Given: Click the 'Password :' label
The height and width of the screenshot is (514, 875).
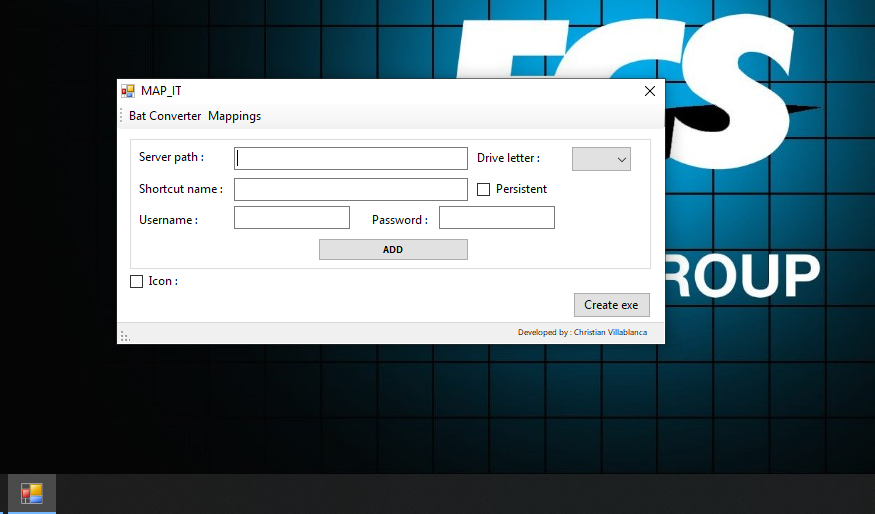Looking at the screenshot, I should (400, 220).
